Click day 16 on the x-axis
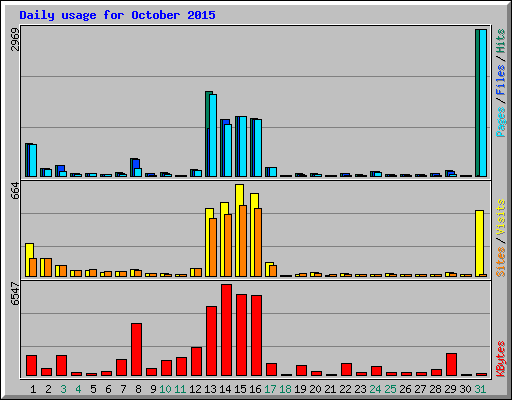 (255, 389)
